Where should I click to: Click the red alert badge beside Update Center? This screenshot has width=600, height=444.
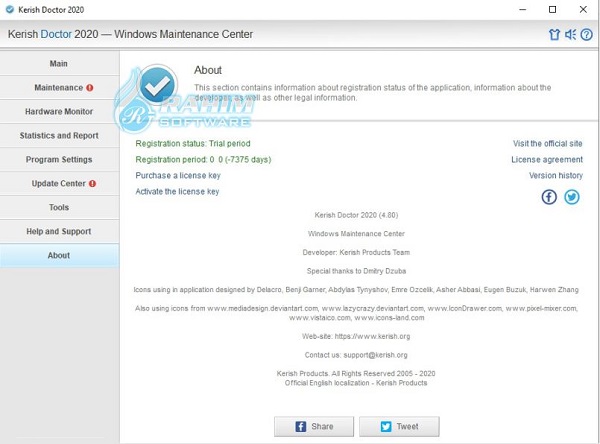(x=92, y=183)
